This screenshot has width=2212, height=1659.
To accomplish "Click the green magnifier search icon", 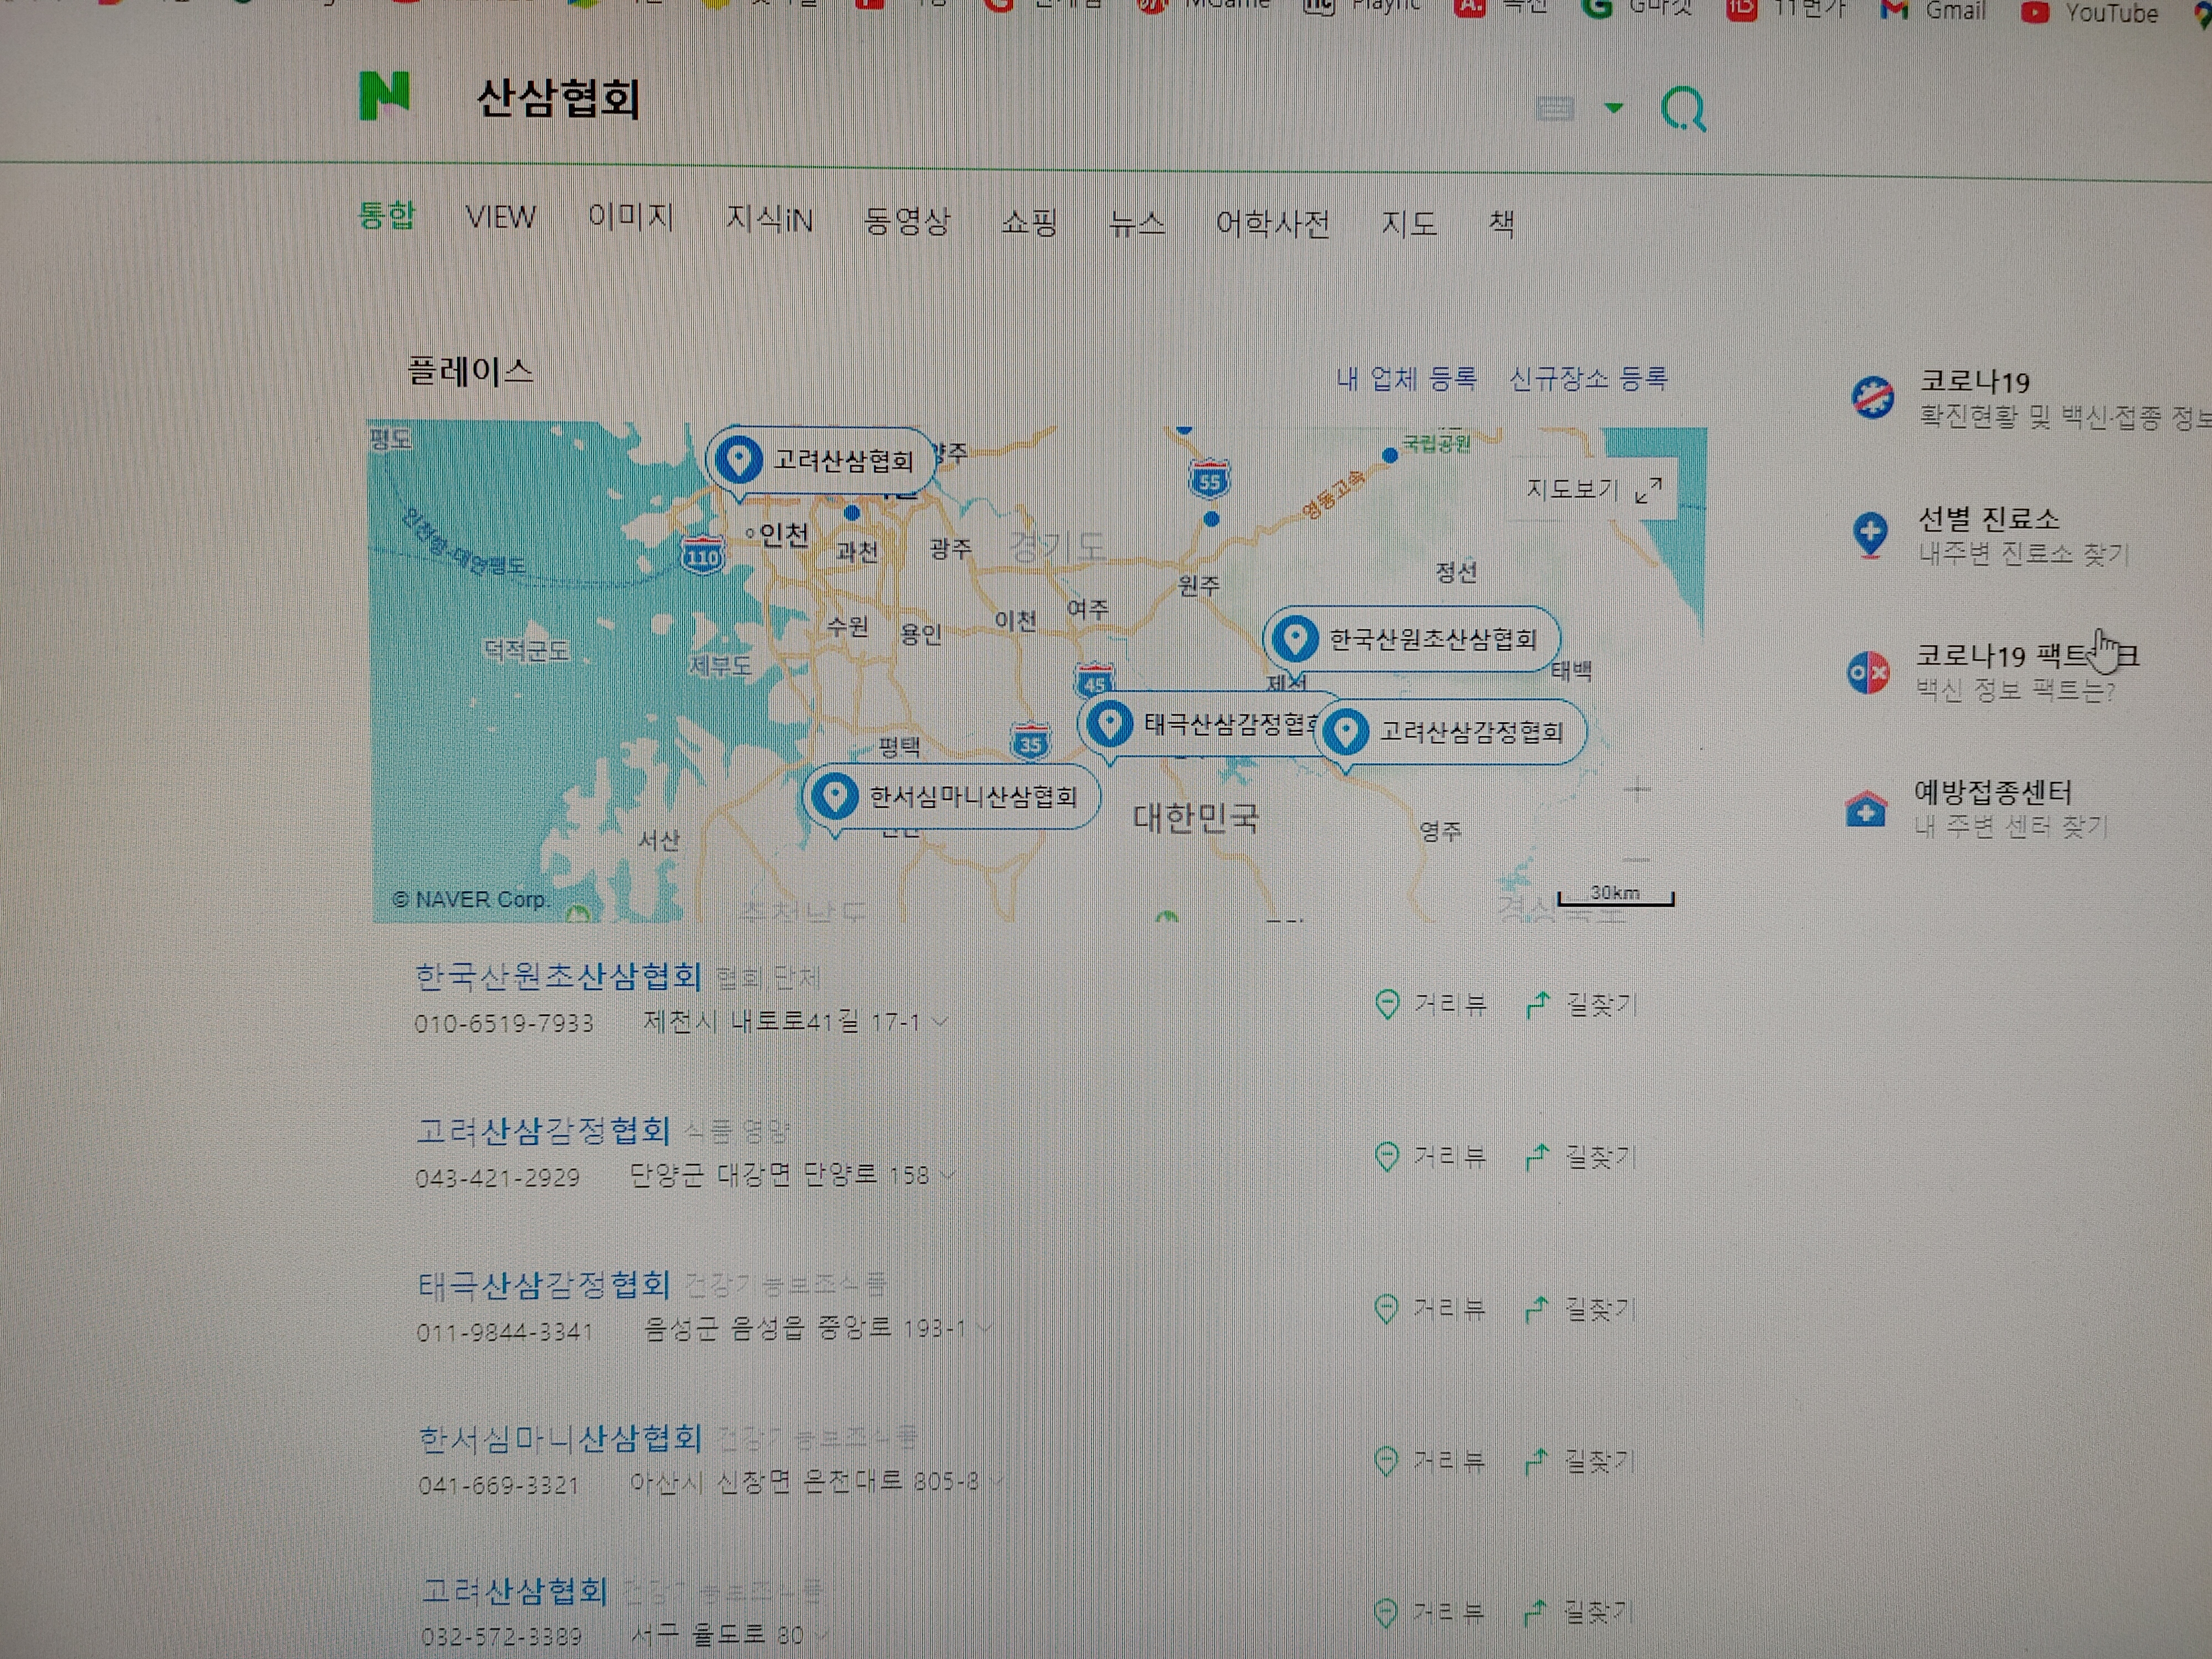I will coord(1683,108).
